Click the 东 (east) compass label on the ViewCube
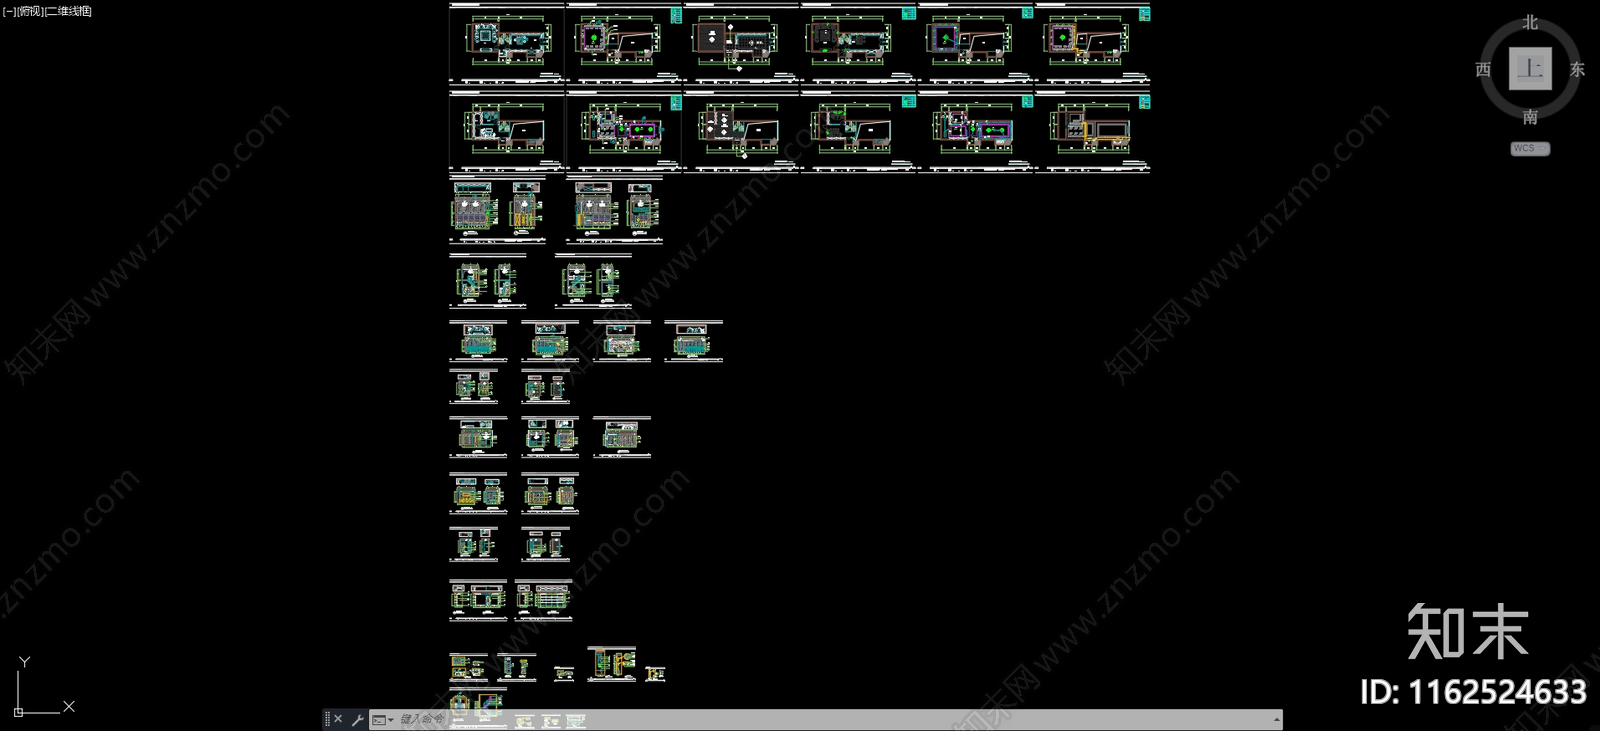This screenshot has height=731, width=1600. point(1577,69)
